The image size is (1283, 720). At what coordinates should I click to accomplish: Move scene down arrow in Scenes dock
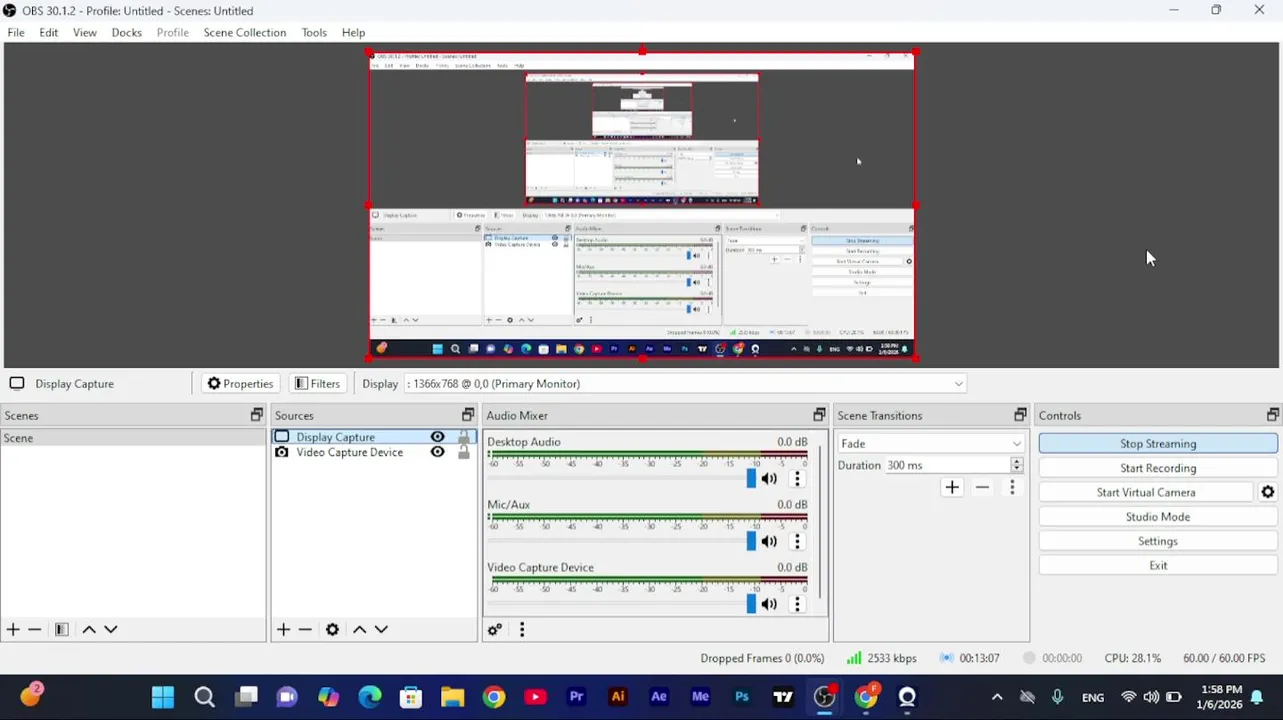pyautogui.click(x=111, y=629)
